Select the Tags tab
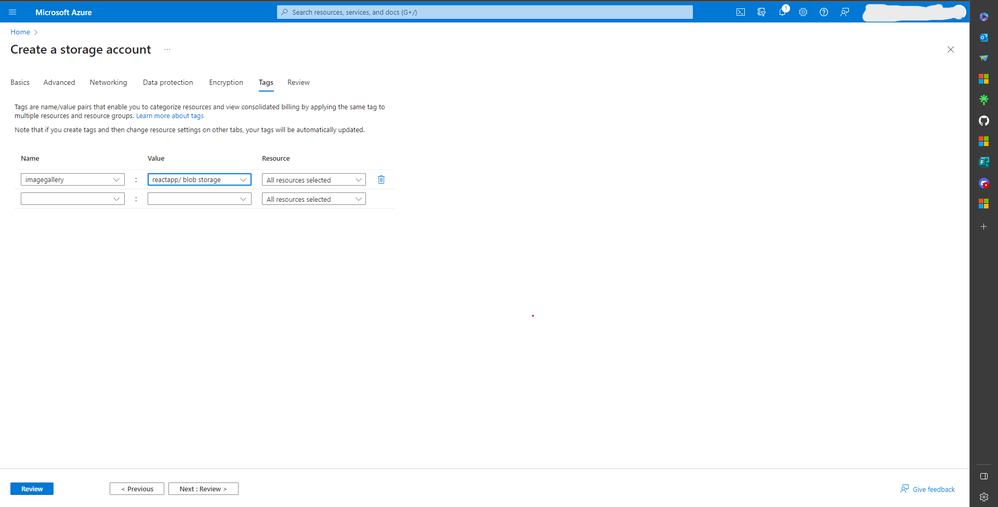 point(266,82)
